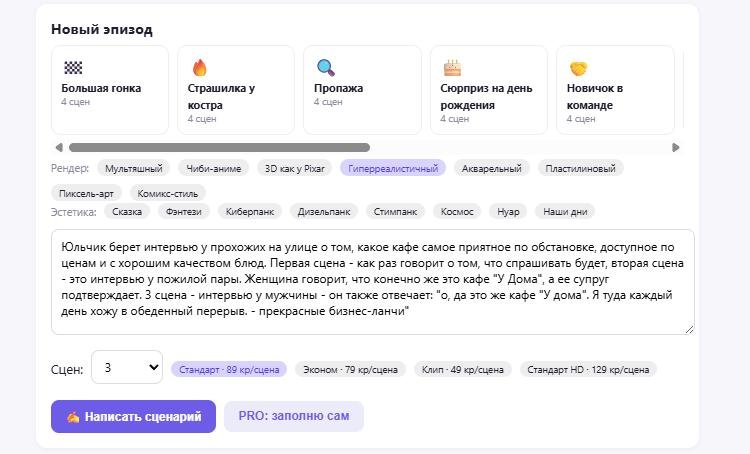This screenshot has height=454, width=750.
Task: Select Стимпанк aesthetic
Action: coord(395,211)
